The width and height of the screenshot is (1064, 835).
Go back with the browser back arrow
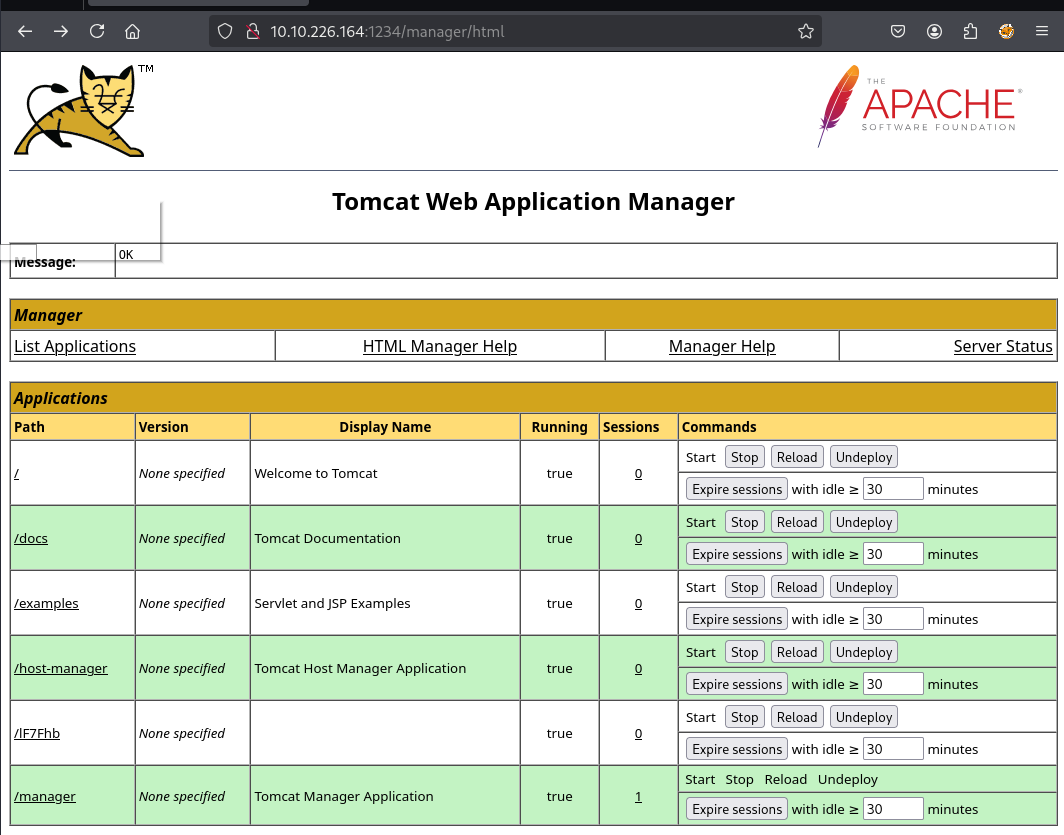coord(25,31)
